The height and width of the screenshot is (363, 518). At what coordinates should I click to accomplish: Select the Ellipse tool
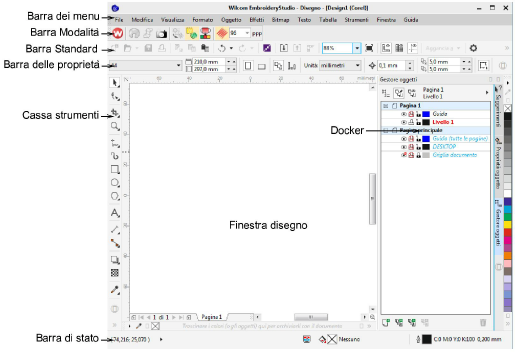(115, 183)
